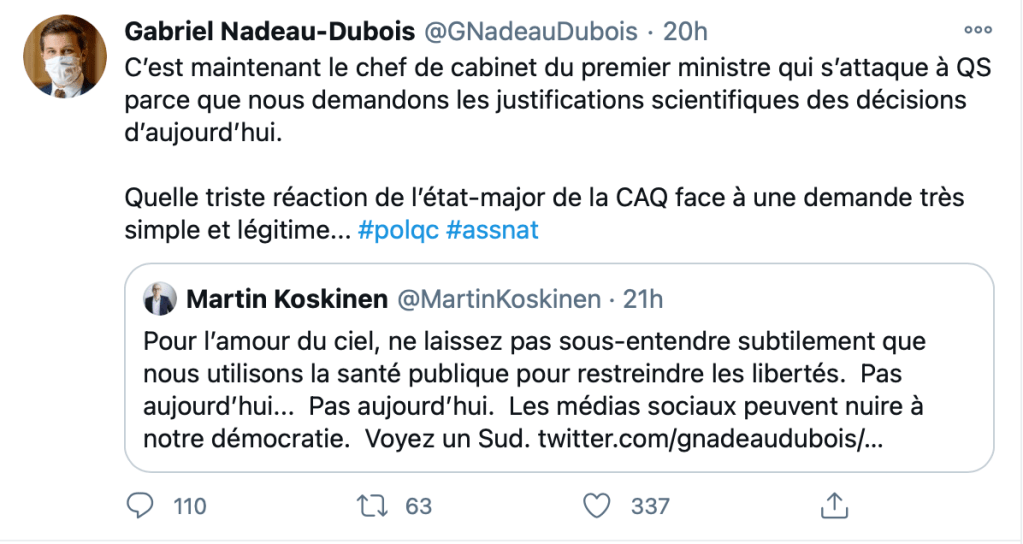Click the Gabriel Nadeau-Dubois display name

tap(269, 32)
